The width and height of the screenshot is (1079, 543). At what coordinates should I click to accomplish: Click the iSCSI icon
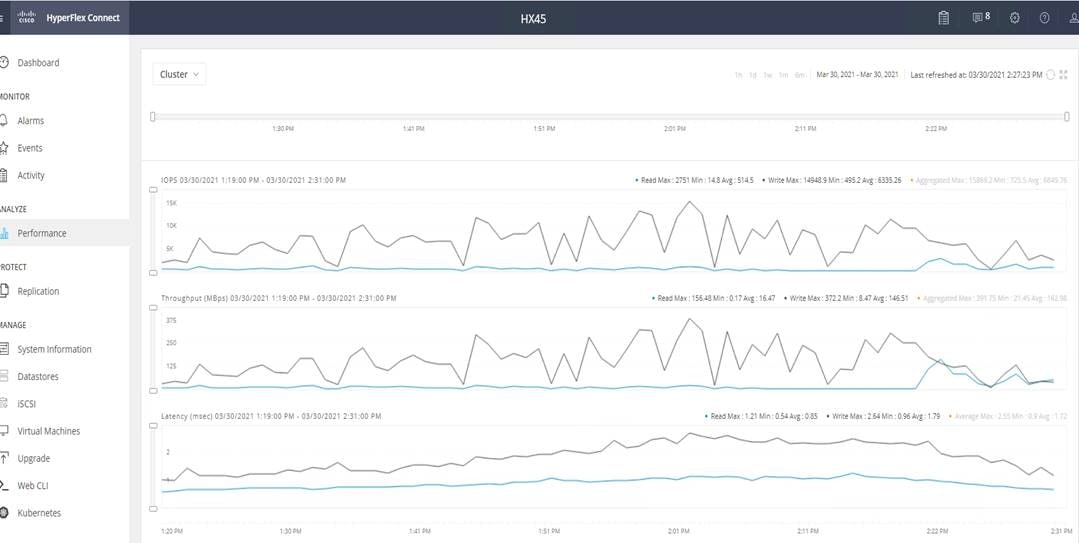pos(3,404)
